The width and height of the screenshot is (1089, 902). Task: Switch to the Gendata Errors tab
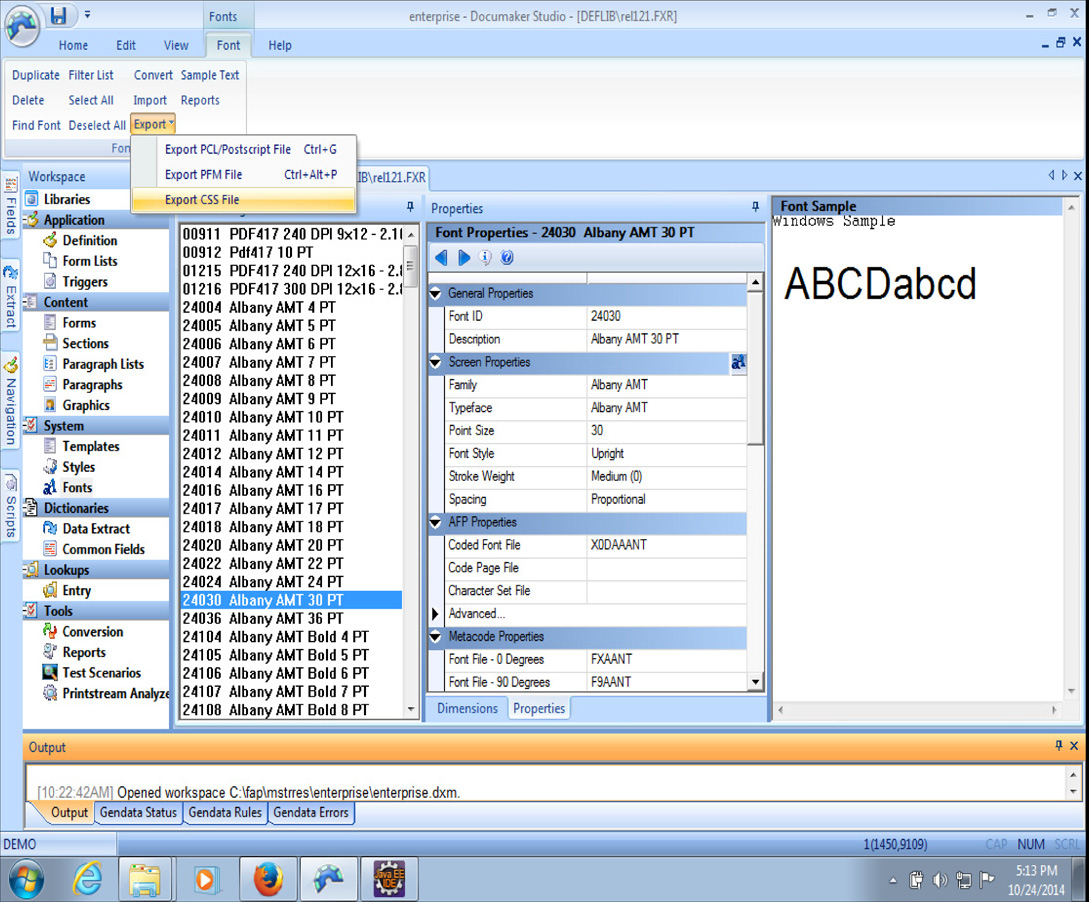click(x=310, y=813)
